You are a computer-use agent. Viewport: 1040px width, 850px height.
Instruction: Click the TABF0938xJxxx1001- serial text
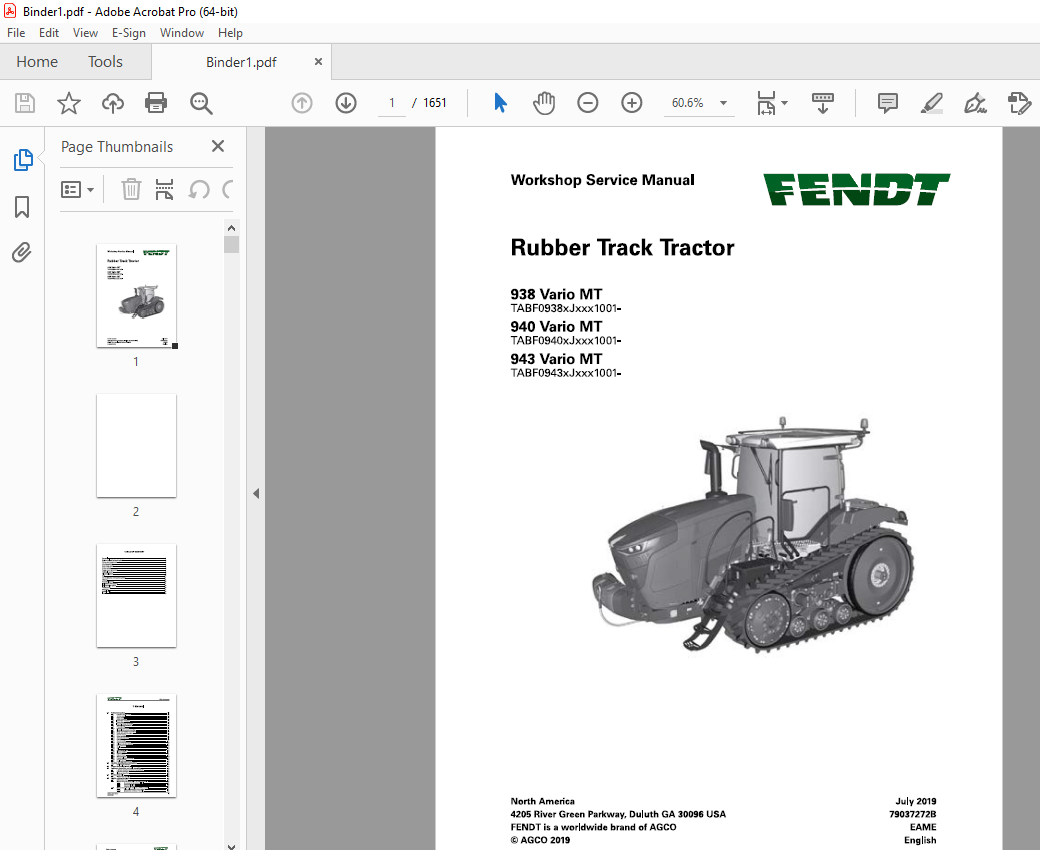coord(566,308)
